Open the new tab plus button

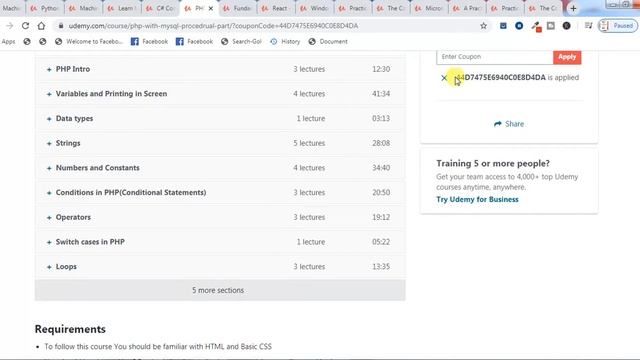click(573, 8)
